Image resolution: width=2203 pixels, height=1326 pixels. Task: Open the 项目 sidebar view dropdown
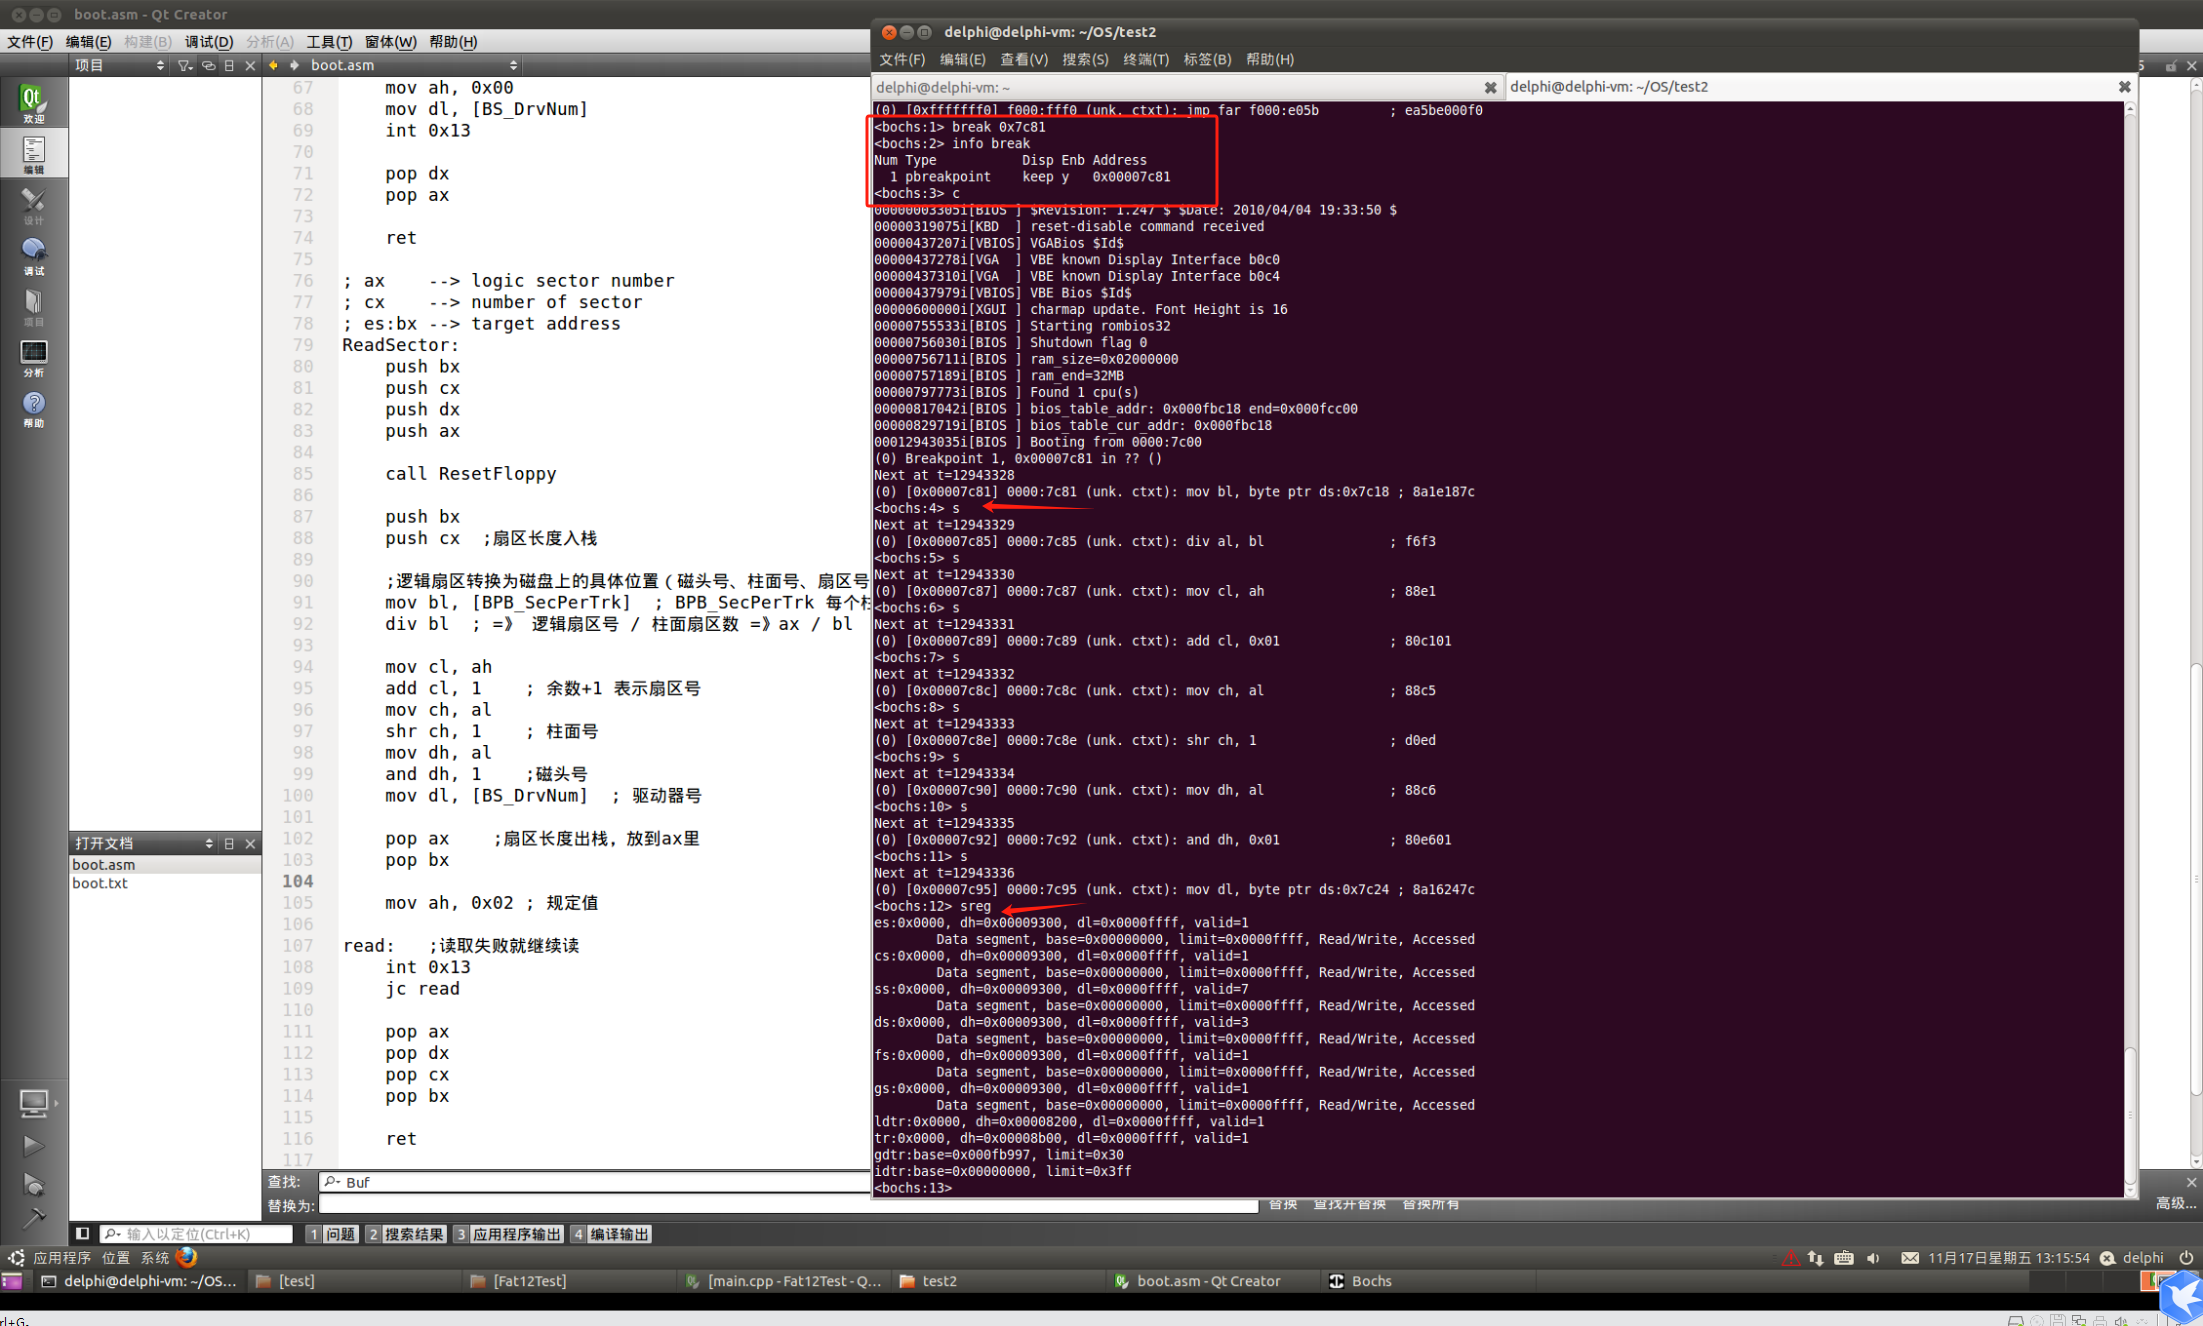[x=118, y=65]
